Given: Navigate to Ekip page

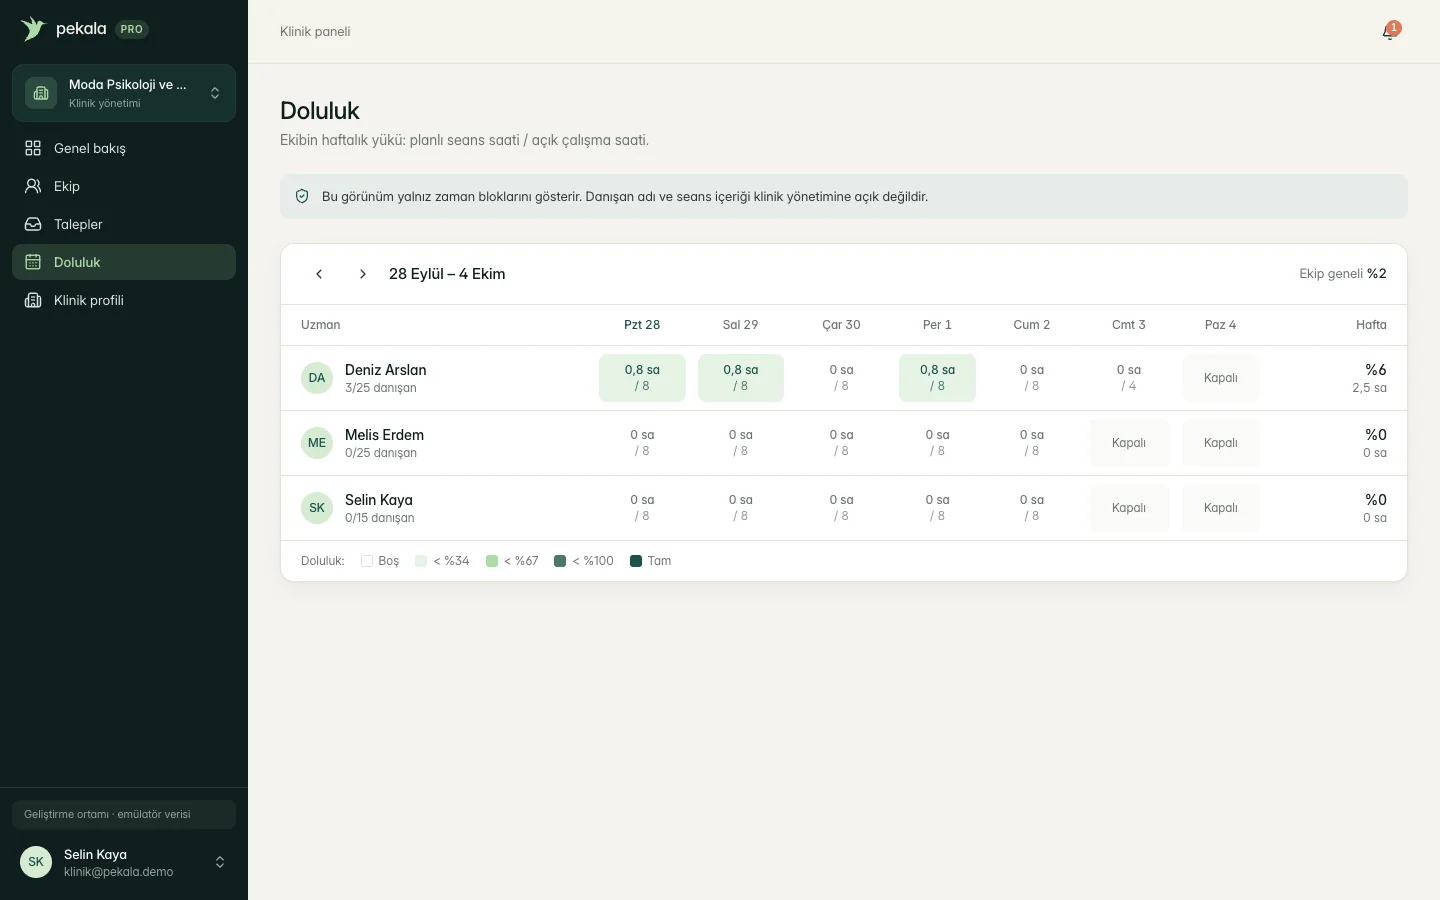Looking at the screenshot, I should coord(124,186).
